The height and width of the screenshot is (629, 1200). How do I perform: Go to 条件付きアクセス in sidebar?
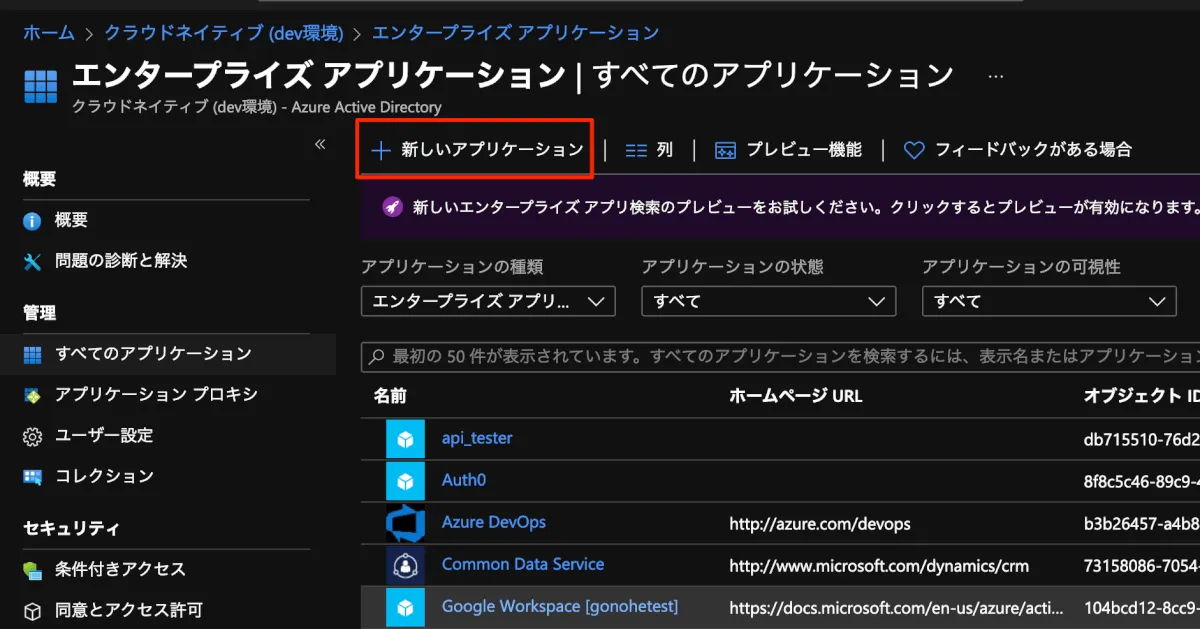pyautogui.click(x=120, y=569)
